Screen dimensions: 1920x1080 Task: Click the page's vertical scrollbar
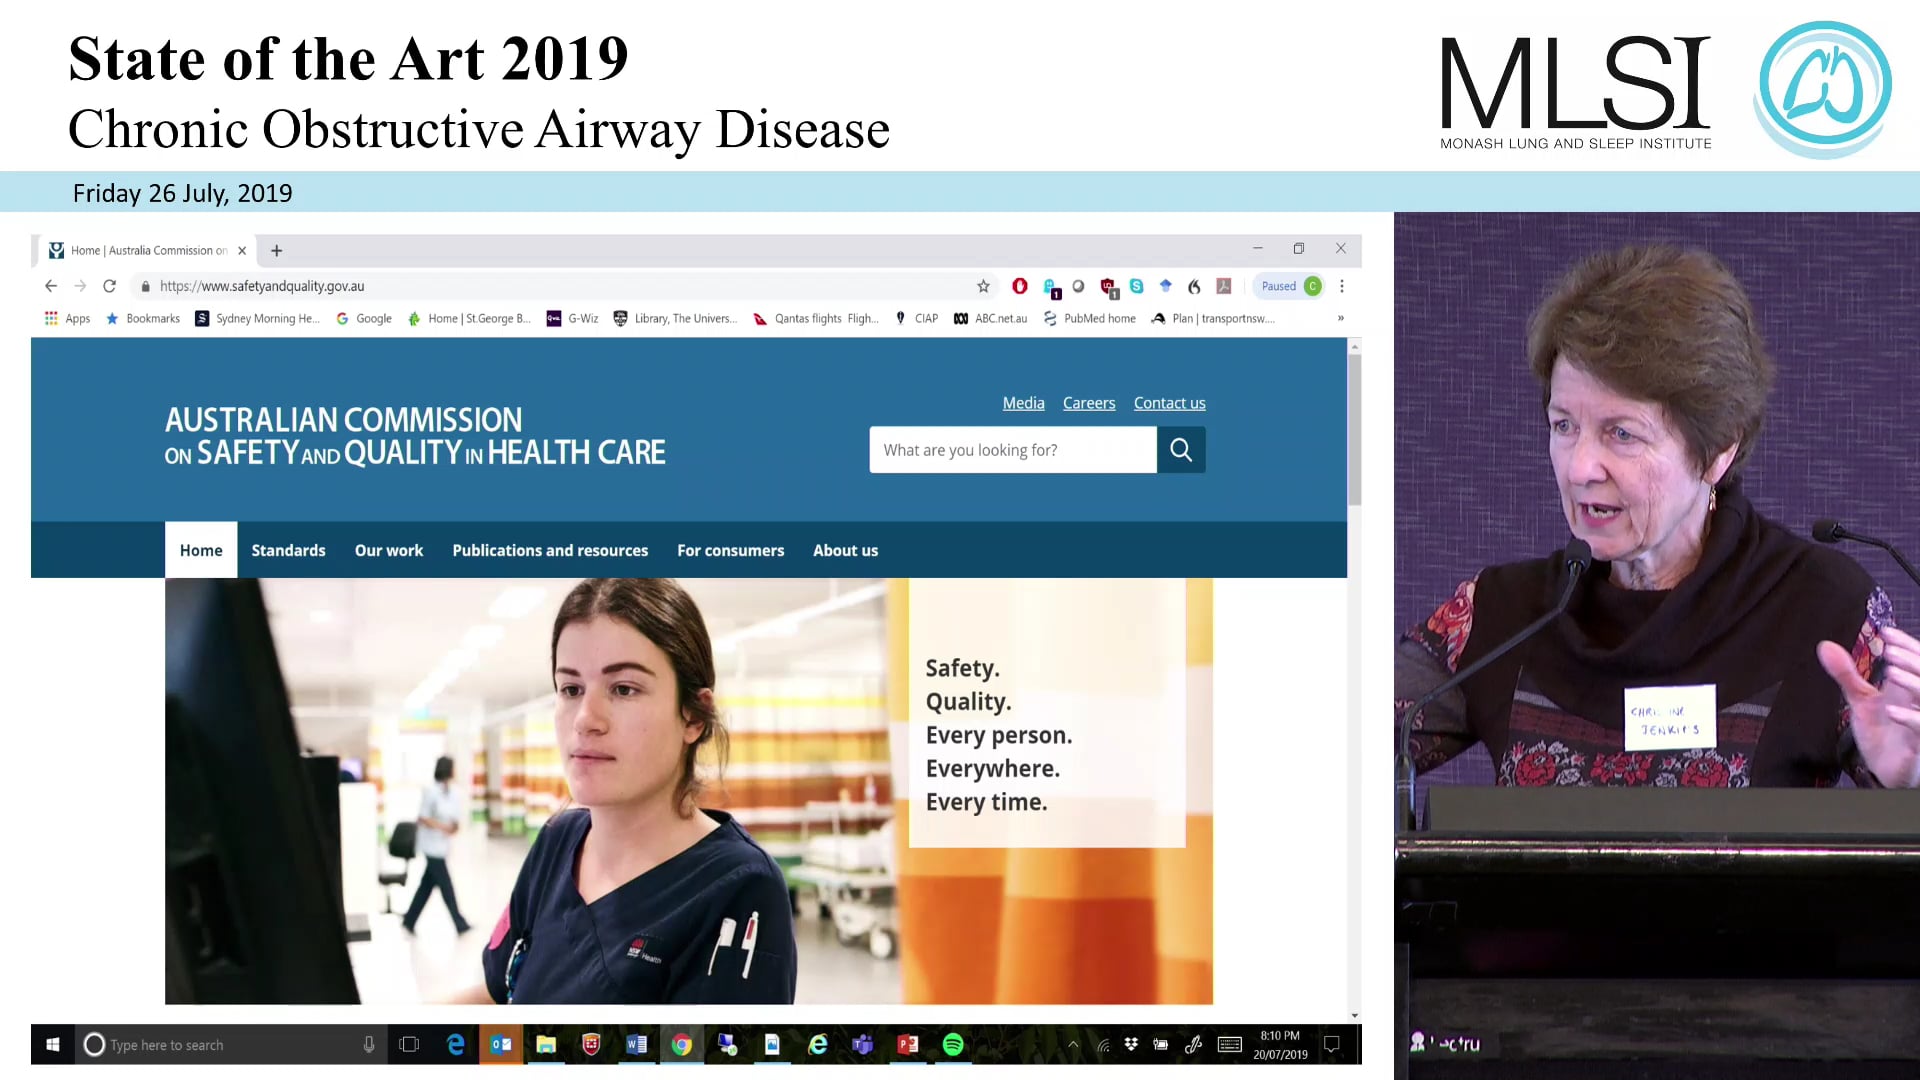[x=1354, y=430]
